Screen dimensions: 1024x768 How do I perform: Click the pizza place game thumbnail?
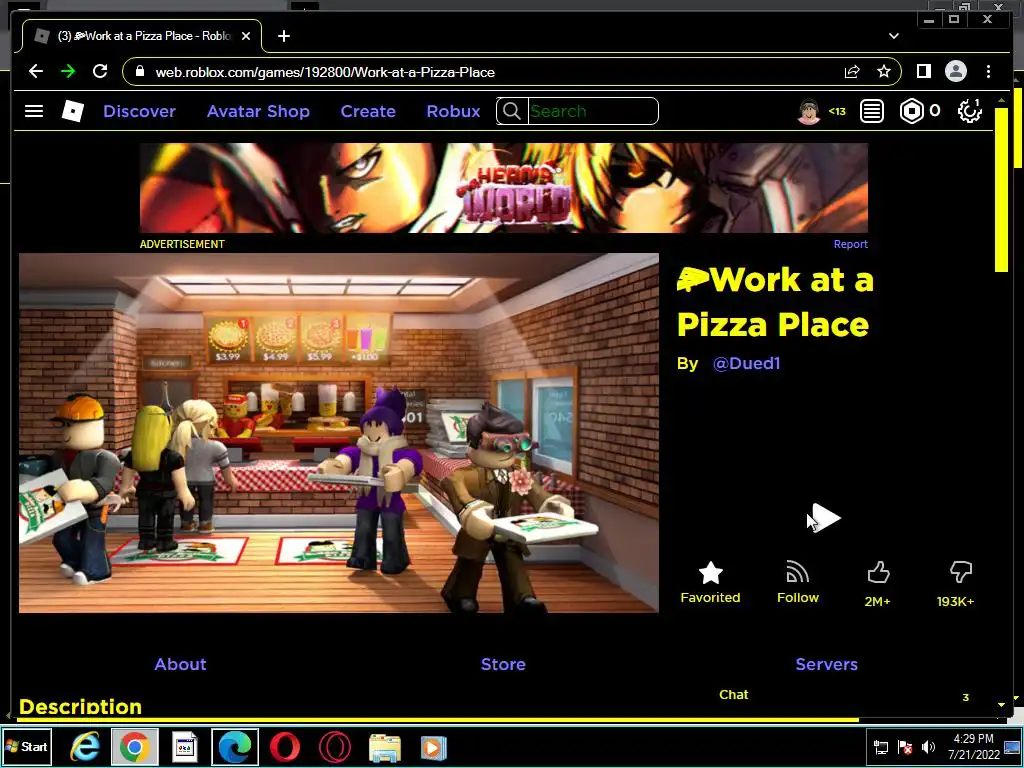click(x=338, y=433)
